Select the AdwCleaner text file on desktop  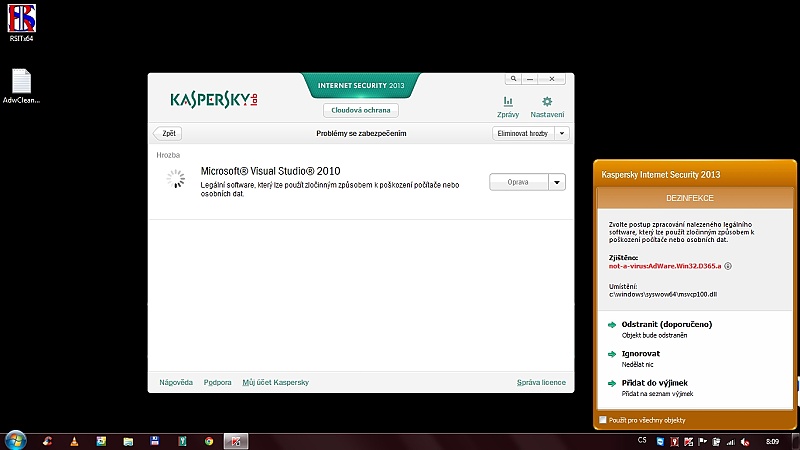pyautogui.click(x=21, y=86)
